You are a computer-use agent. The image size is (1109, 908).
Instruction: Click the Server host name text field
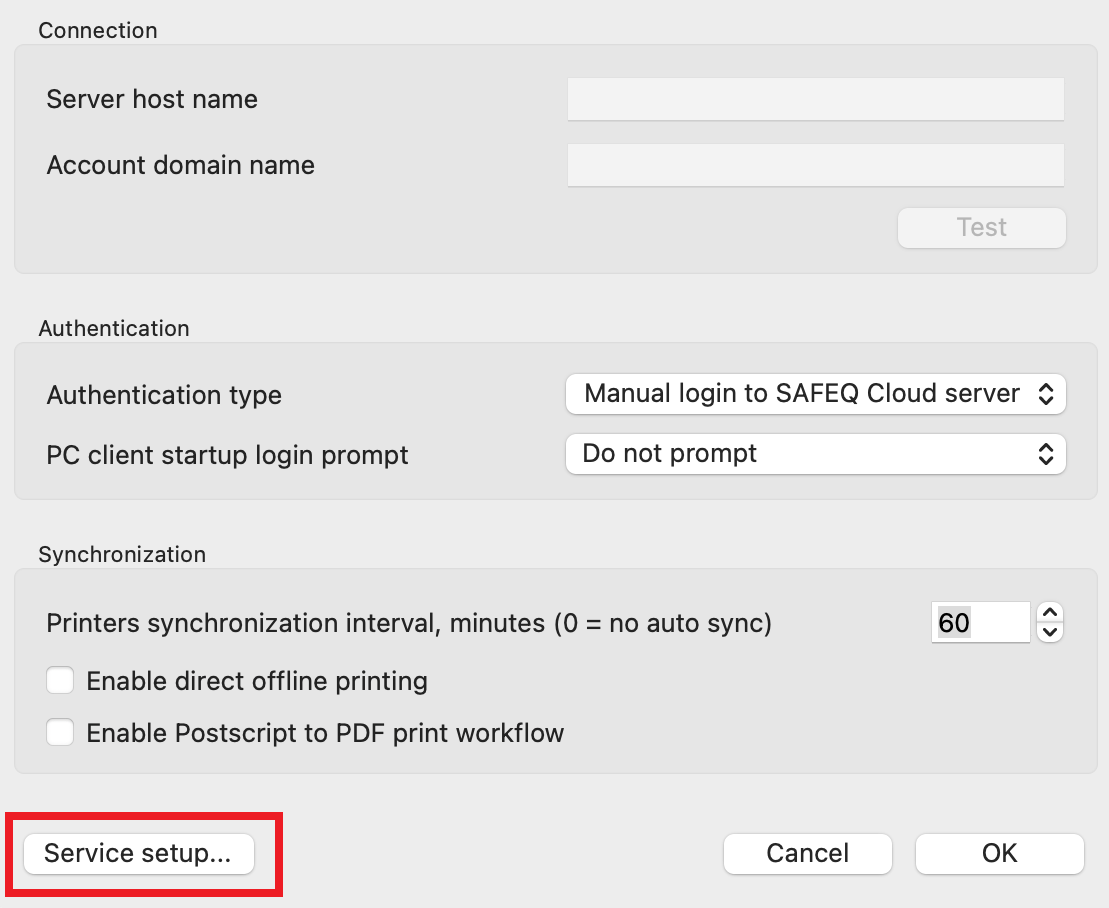point(815,99)
